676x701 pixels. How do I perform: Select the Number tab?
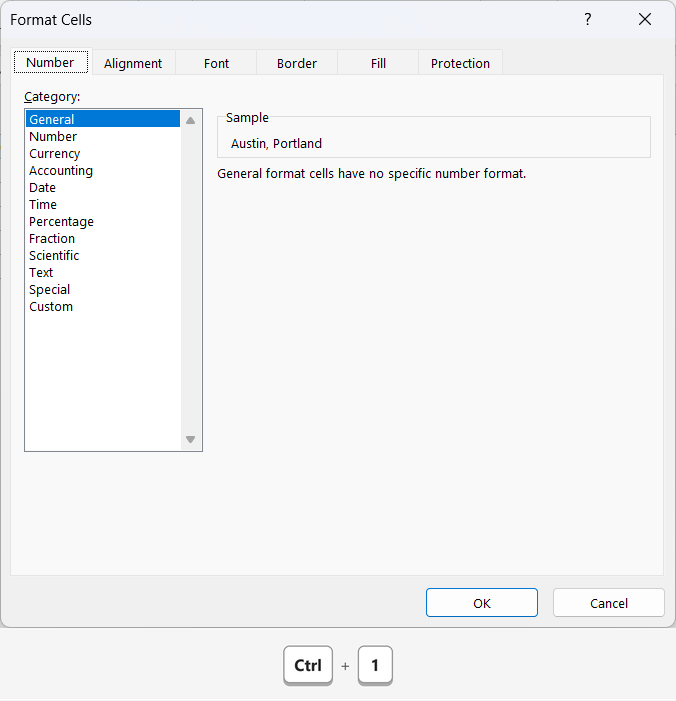point(51,62)
